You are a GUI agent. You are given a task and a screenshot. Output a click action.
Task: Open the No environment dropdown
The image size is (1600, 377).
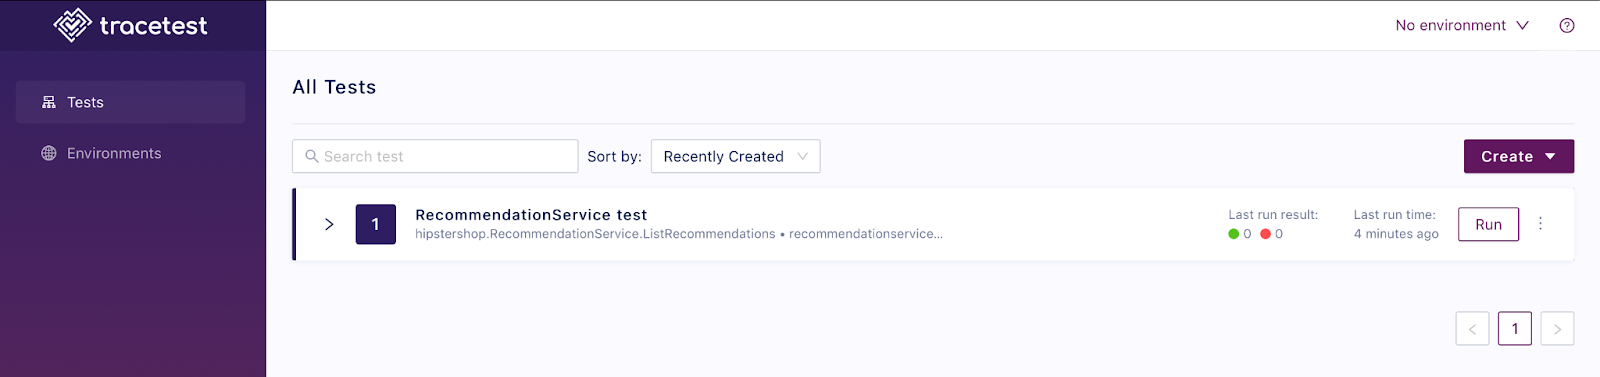click(x=1462, y=26)
